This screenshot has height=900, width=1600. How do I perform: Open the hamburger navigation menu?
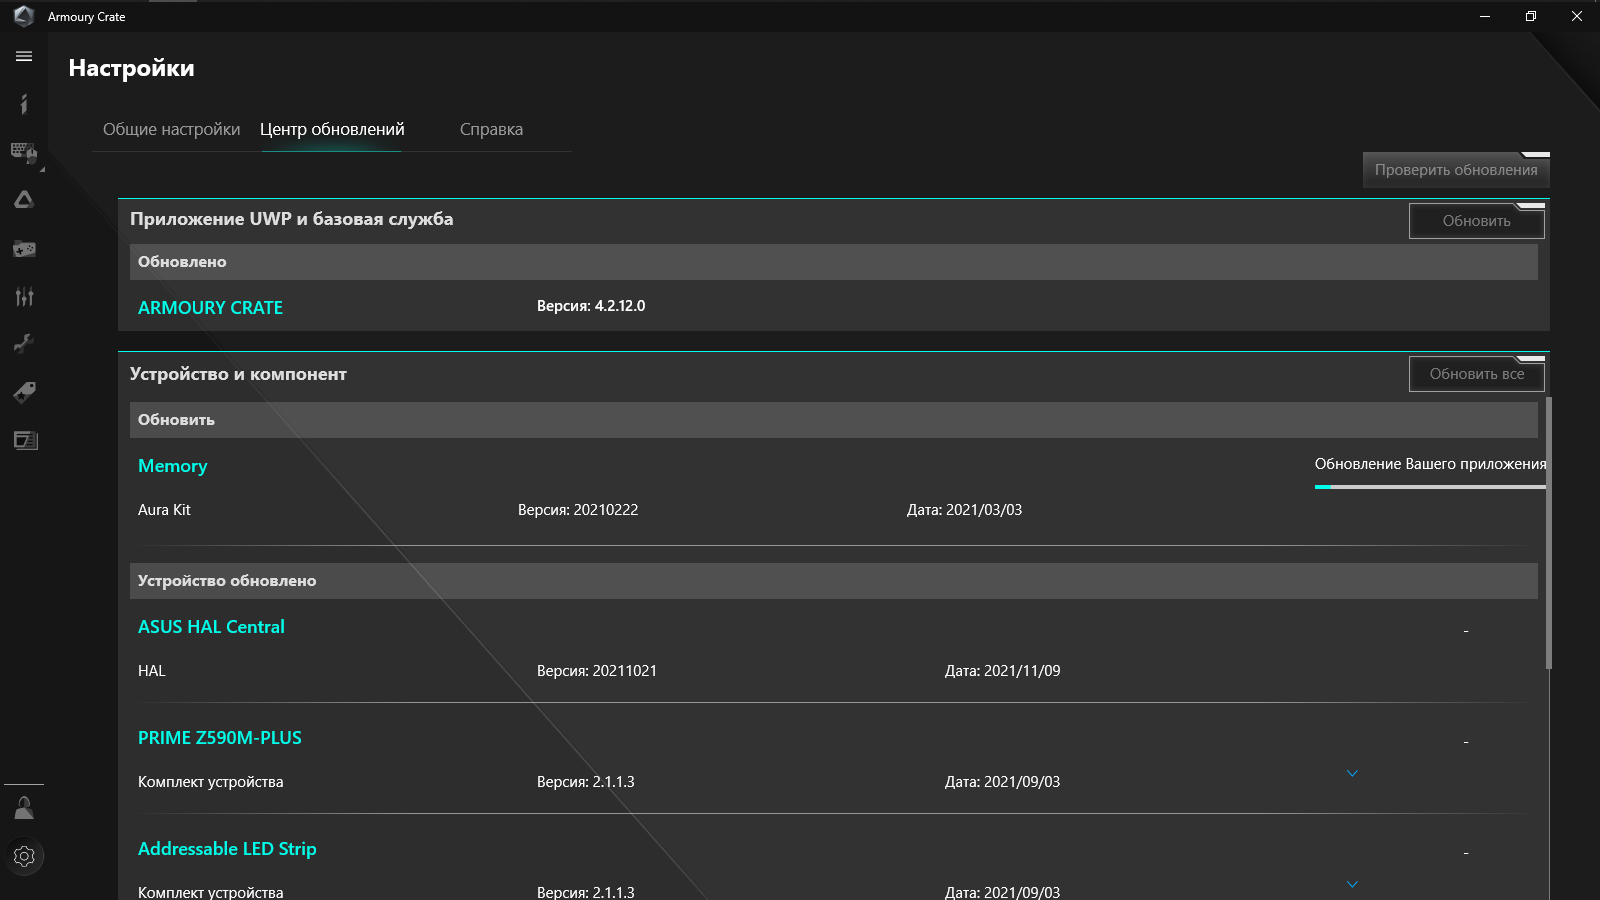[x=24, y=56]
